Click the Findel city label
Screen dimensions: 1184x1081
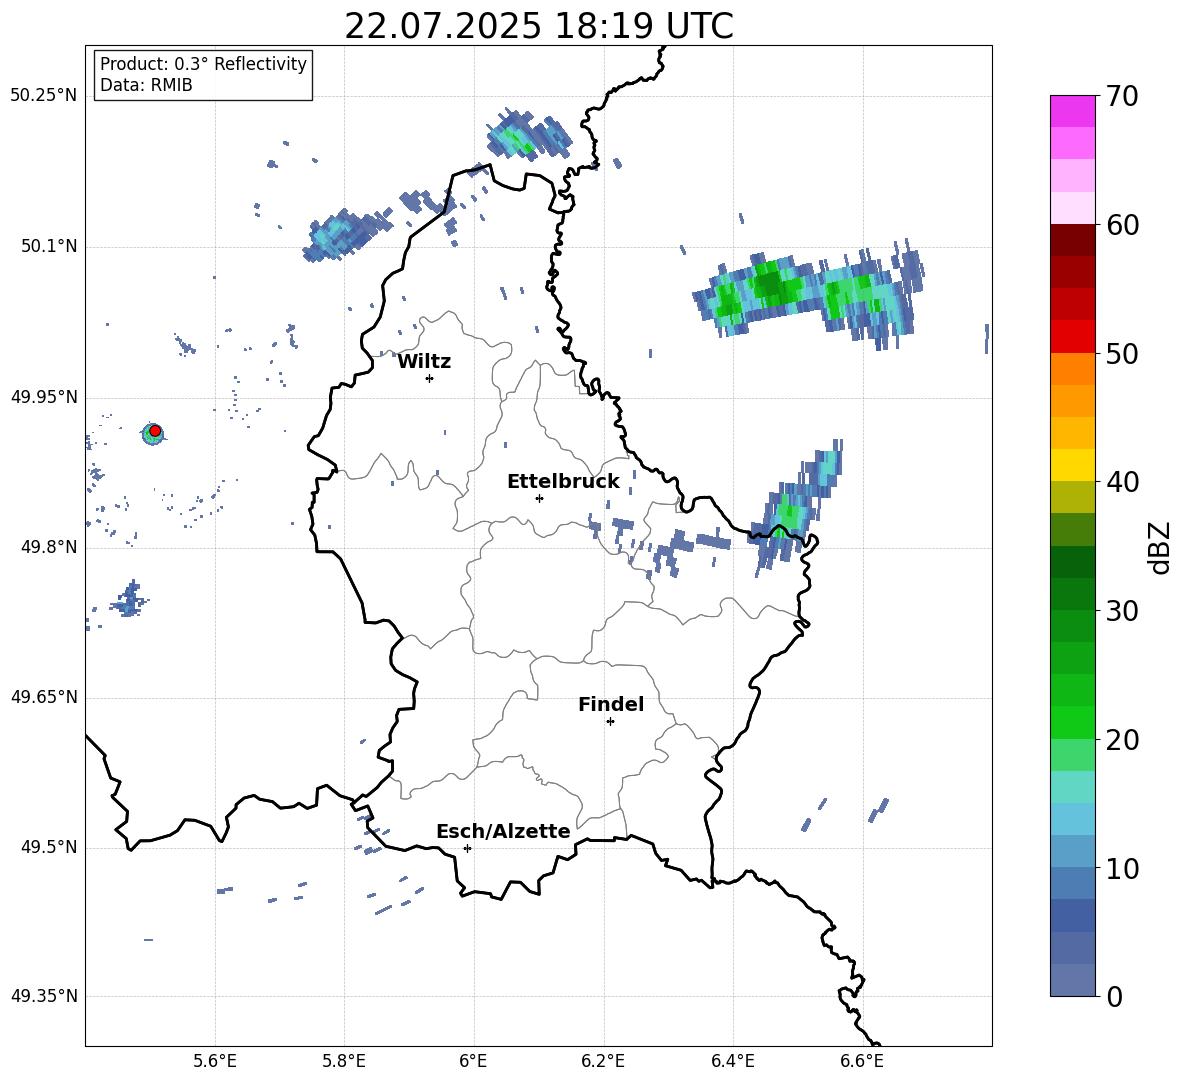(x=611, y=704)
